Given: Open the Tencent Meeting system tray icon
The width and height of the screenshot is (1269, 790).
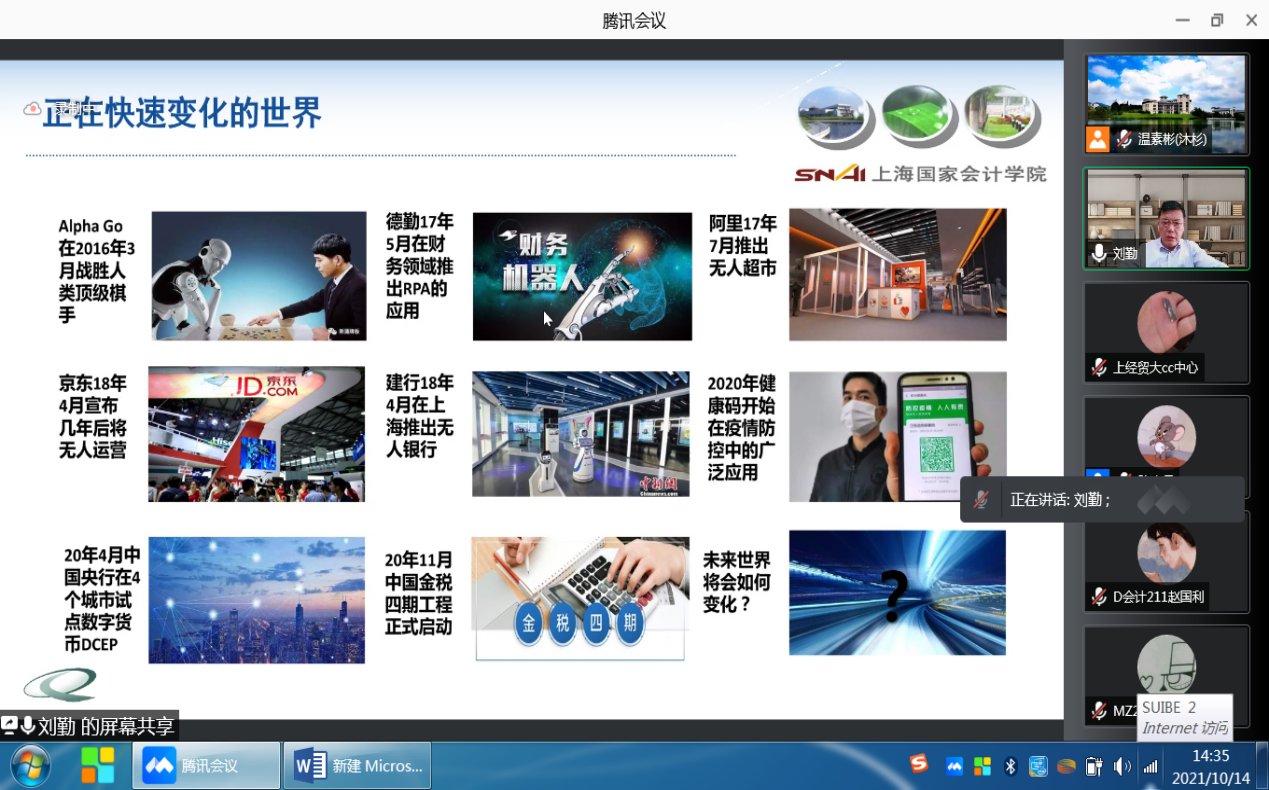Looking at the screenshot, I should [954, 766].
